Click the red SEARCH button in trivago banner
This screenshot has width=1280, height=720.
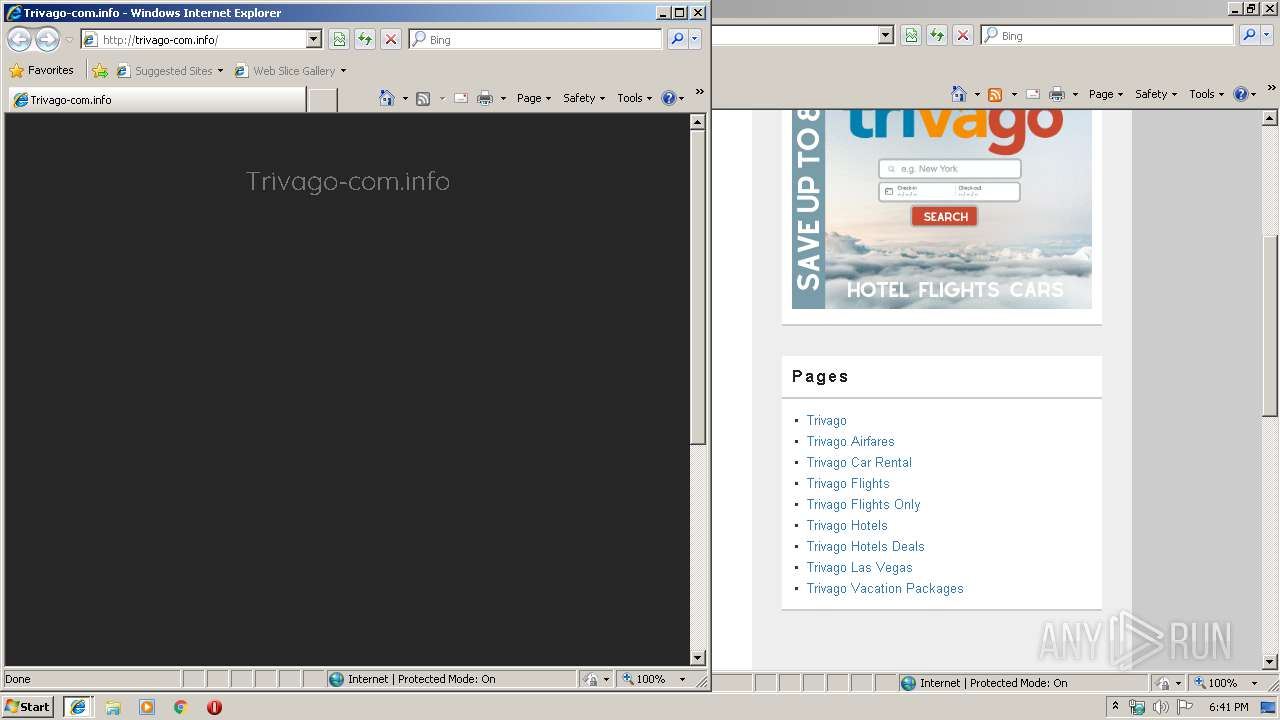(x=945, y=216)
